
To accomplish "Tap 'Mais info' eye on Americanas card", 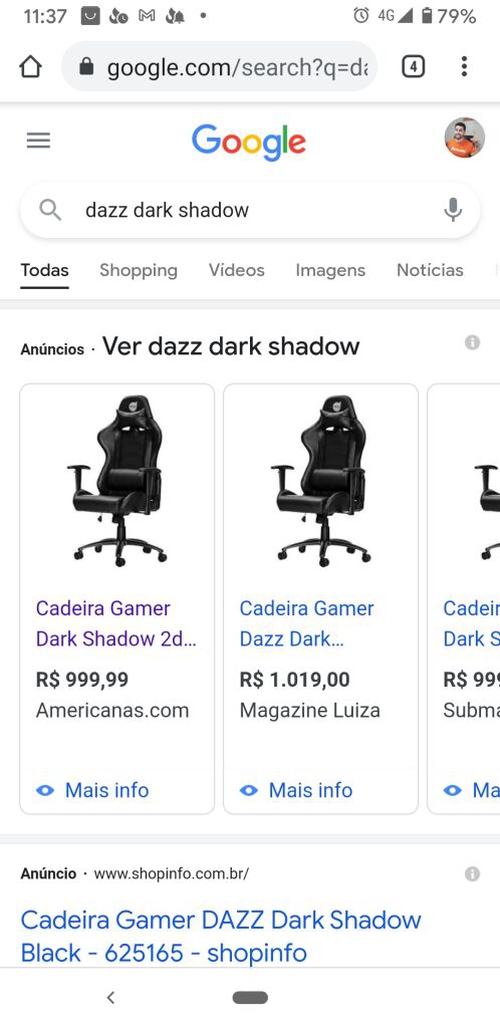I will coord(92,790).
